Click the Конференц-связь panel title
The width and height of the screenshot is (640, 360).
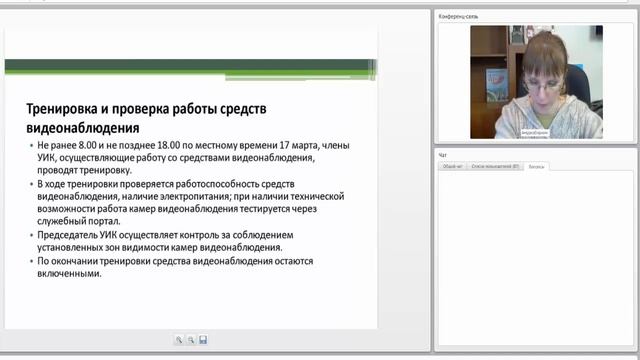click(458, 16)
